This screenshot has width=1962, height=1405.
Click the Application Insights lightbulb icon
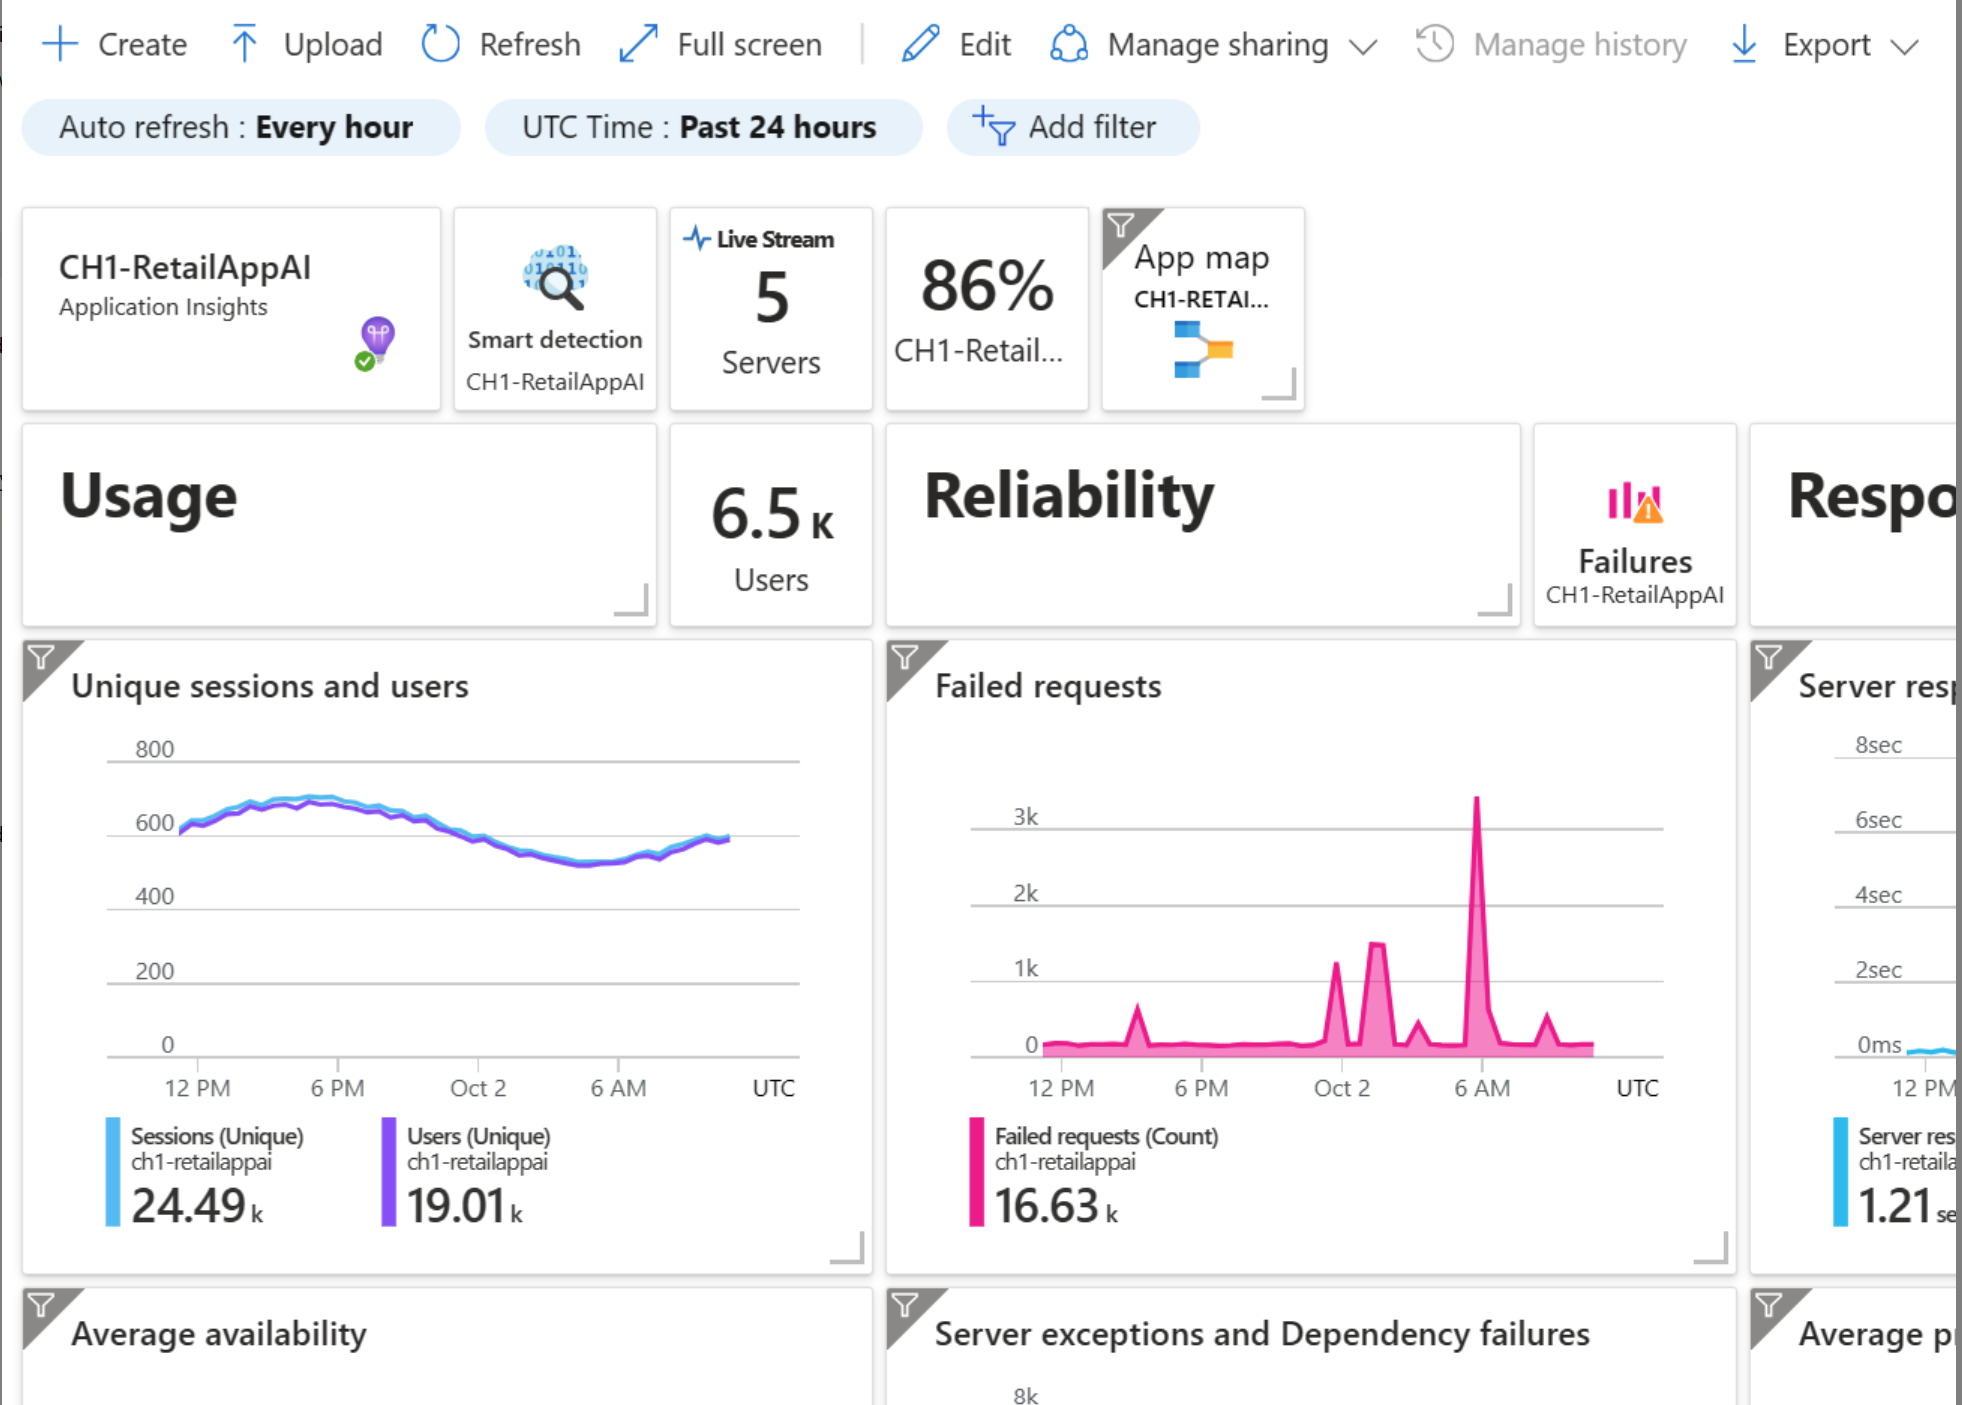[376, 344]
